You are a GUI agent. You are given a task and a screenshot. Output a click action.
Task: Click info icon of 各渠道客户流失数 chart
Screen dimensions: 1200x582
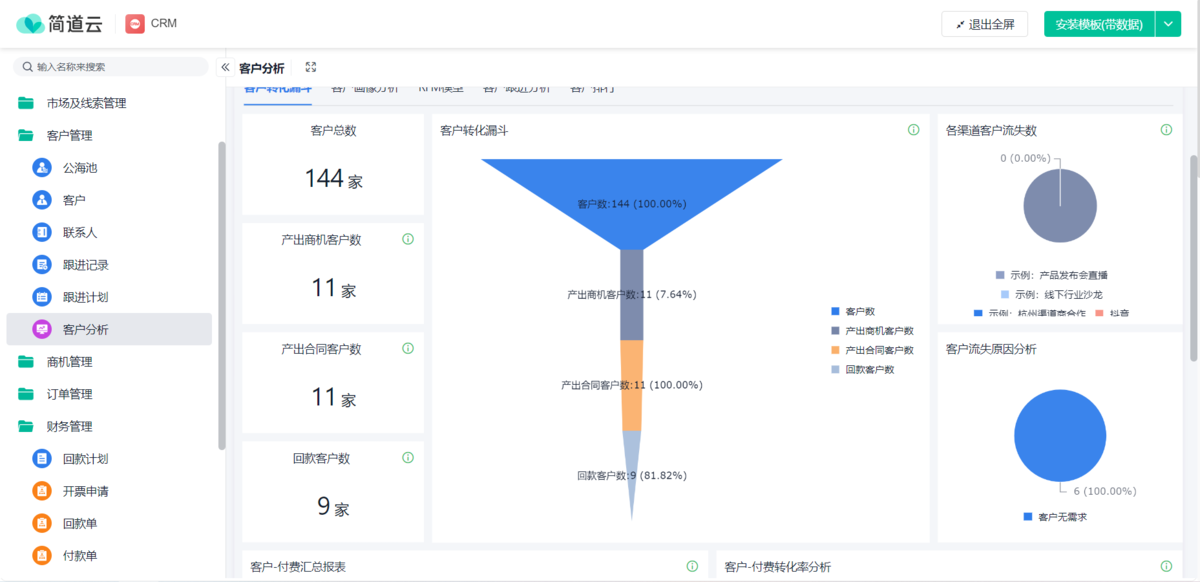[1166, 130]
